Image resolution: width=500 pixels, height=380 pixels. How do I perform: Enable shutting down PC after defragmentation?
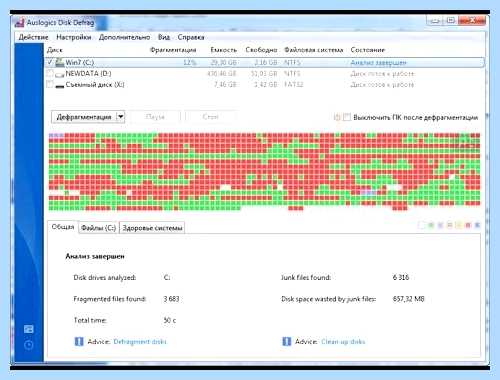[x=347, y=117]
